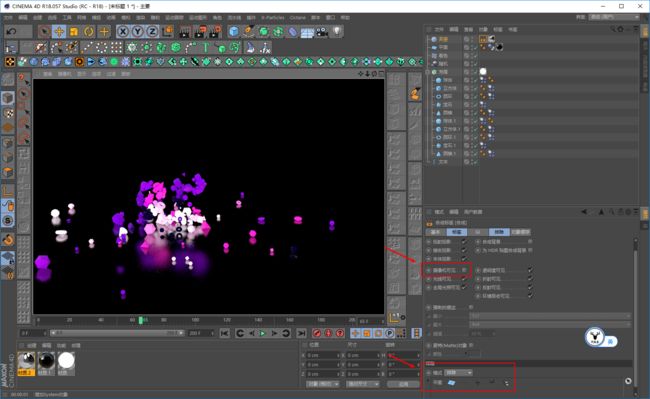Toggle the X axis lock
Viewport: 650px width, 399px height.
point(122,31)
